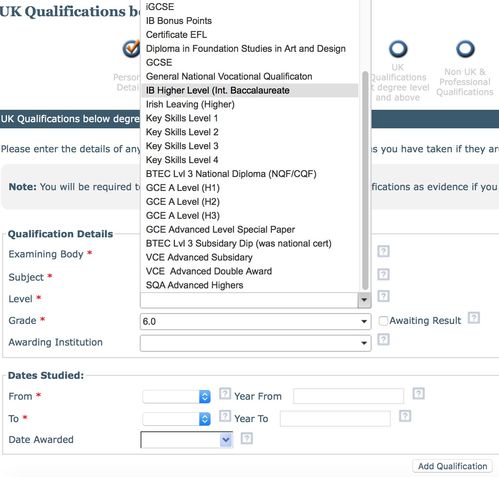Image resolution: width=499 pixels, height=477 pixels.
Task: Open the Grade dropdown showing 6.0
Action: click(x=256, y=321)
